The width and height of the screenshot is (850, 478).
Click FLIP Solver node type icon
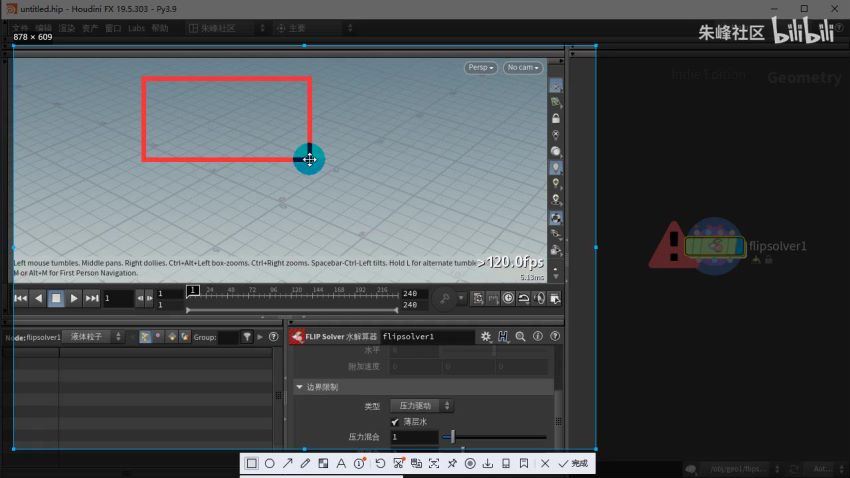(297, 337)
